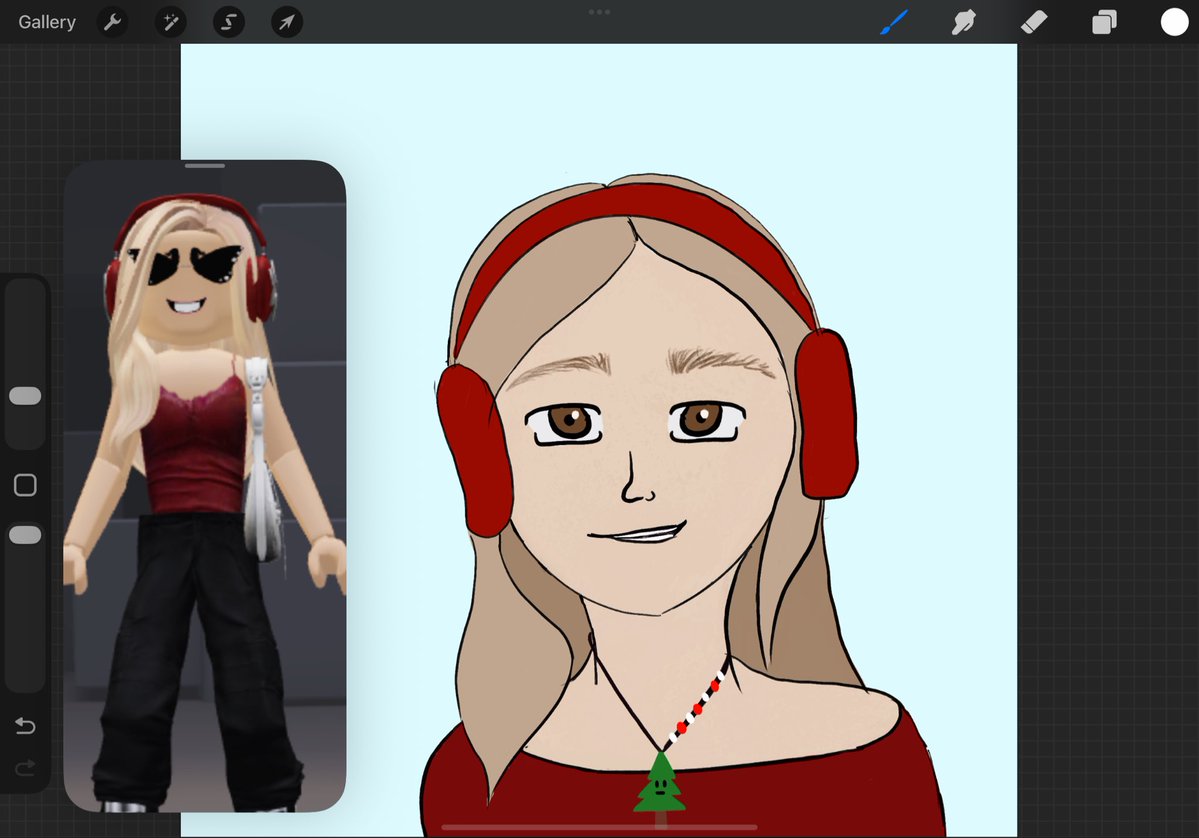Image resolution: width=1199 pixels, height=838 pixels.
Task: Tap the grab handle atop the reference window
Action: tap(205, 165)
